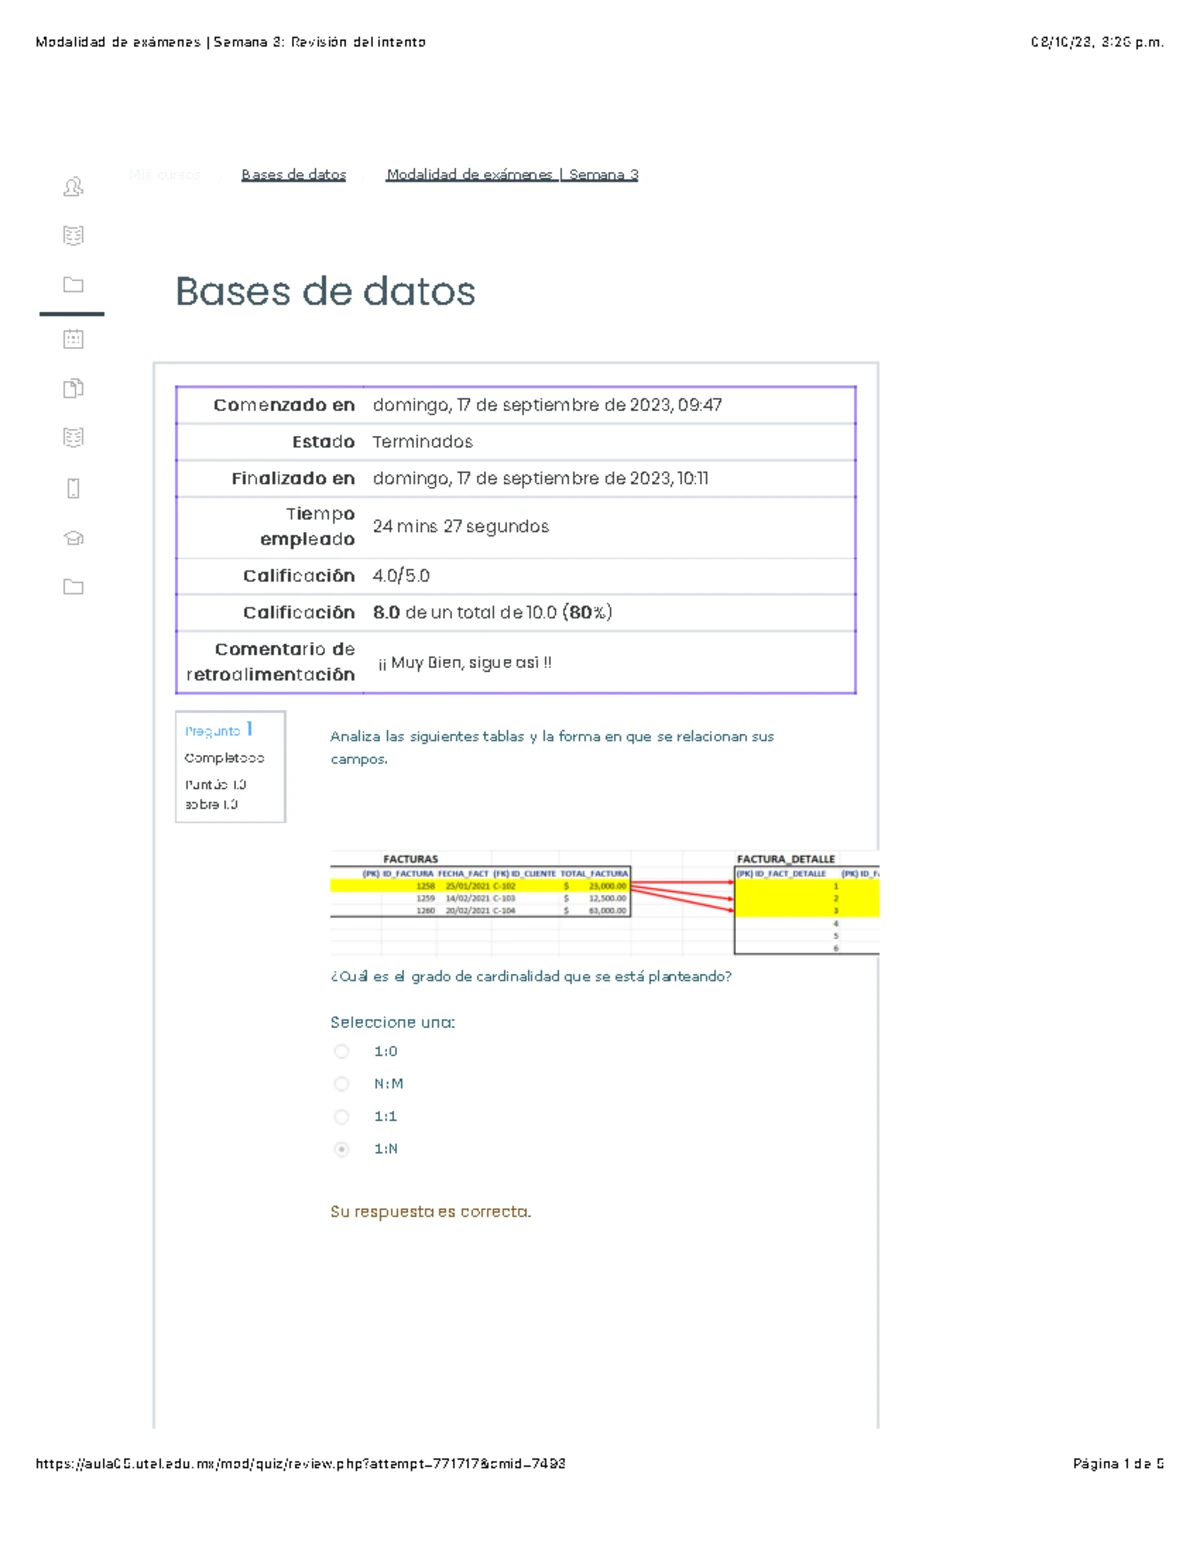The height and width of the screenshot is (1553, 1200).
Task: Toggle the 1:N selected answer
Action: coord(342,1150)
